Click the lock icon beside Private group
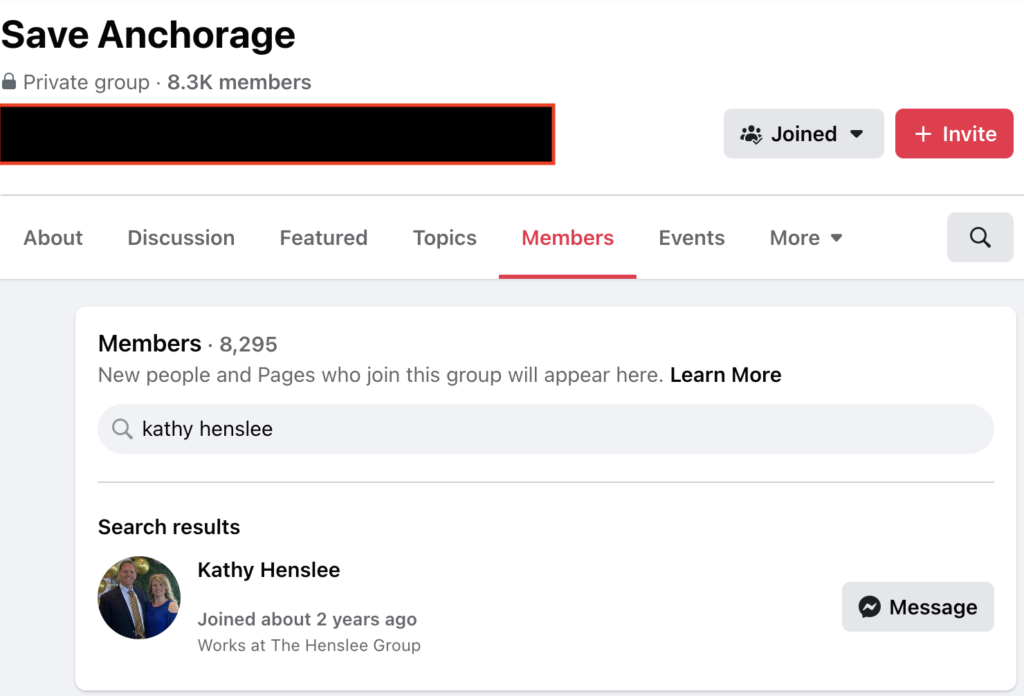 [8, 82]
